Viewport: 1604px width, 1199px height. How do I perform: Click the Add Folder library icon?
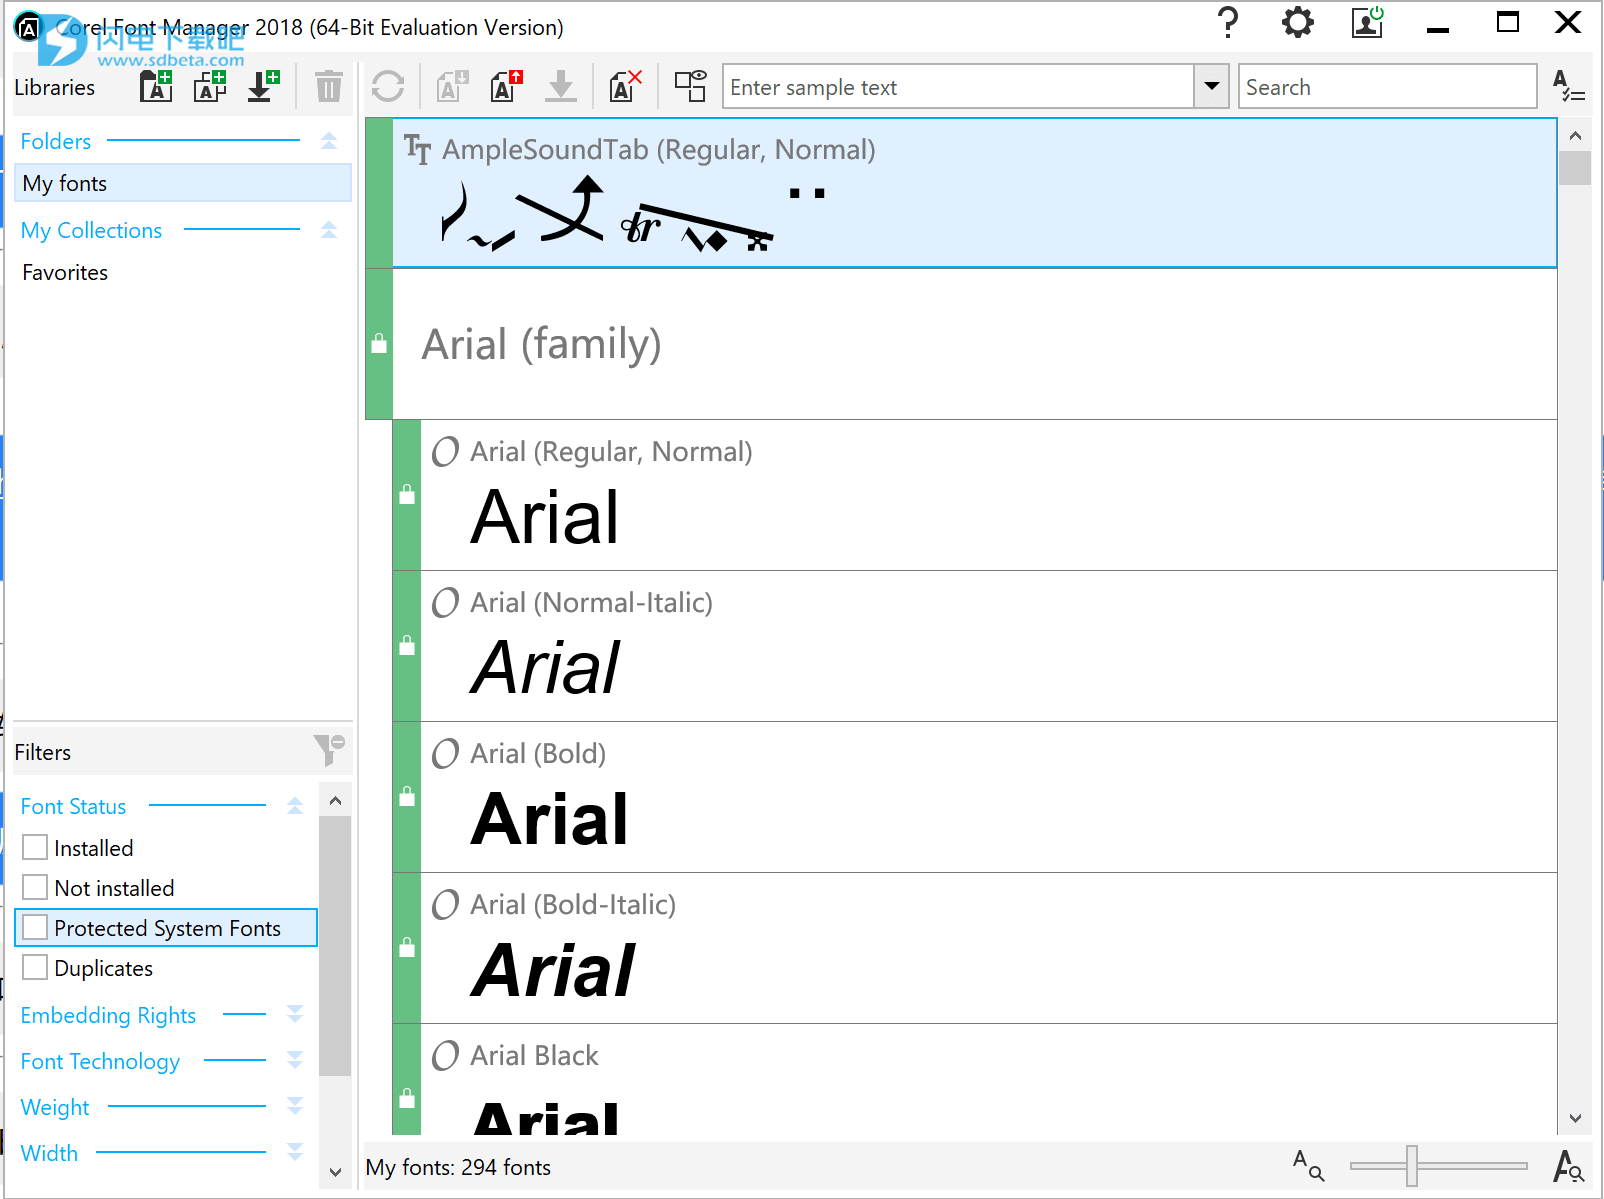coord(156,87)
